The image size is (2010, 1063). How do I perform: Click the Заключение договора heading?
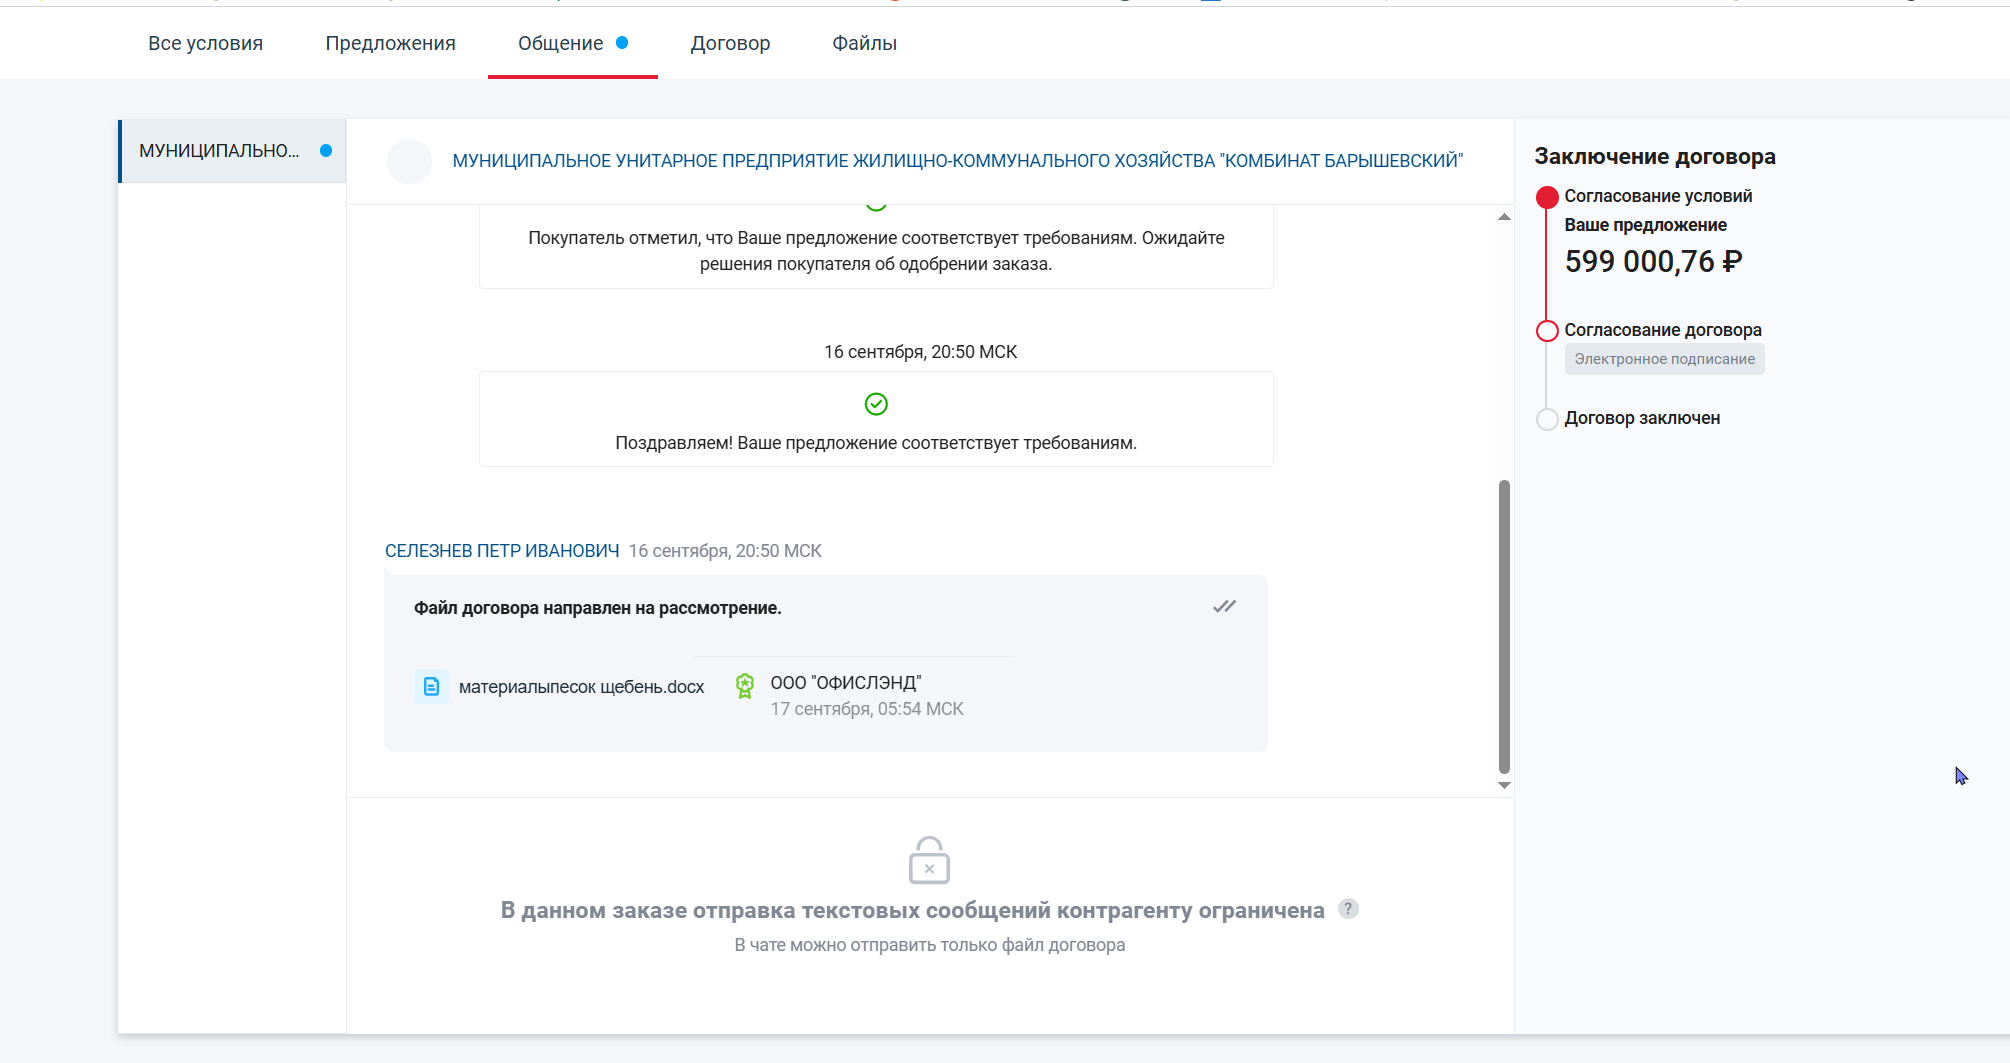[x=1655, y=157]
